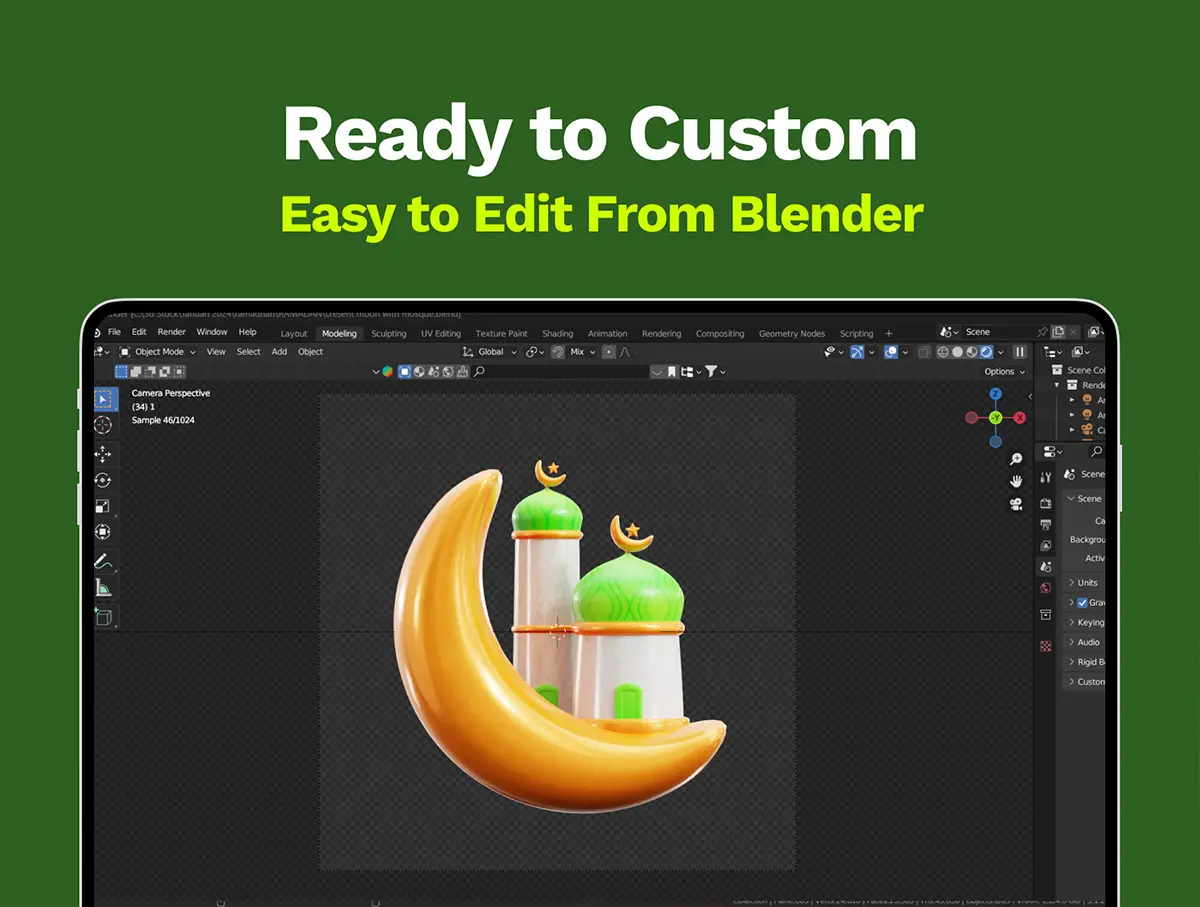Uncheck the Gravity checkbox
1200x907 pixels.
tap(1082, 603)
